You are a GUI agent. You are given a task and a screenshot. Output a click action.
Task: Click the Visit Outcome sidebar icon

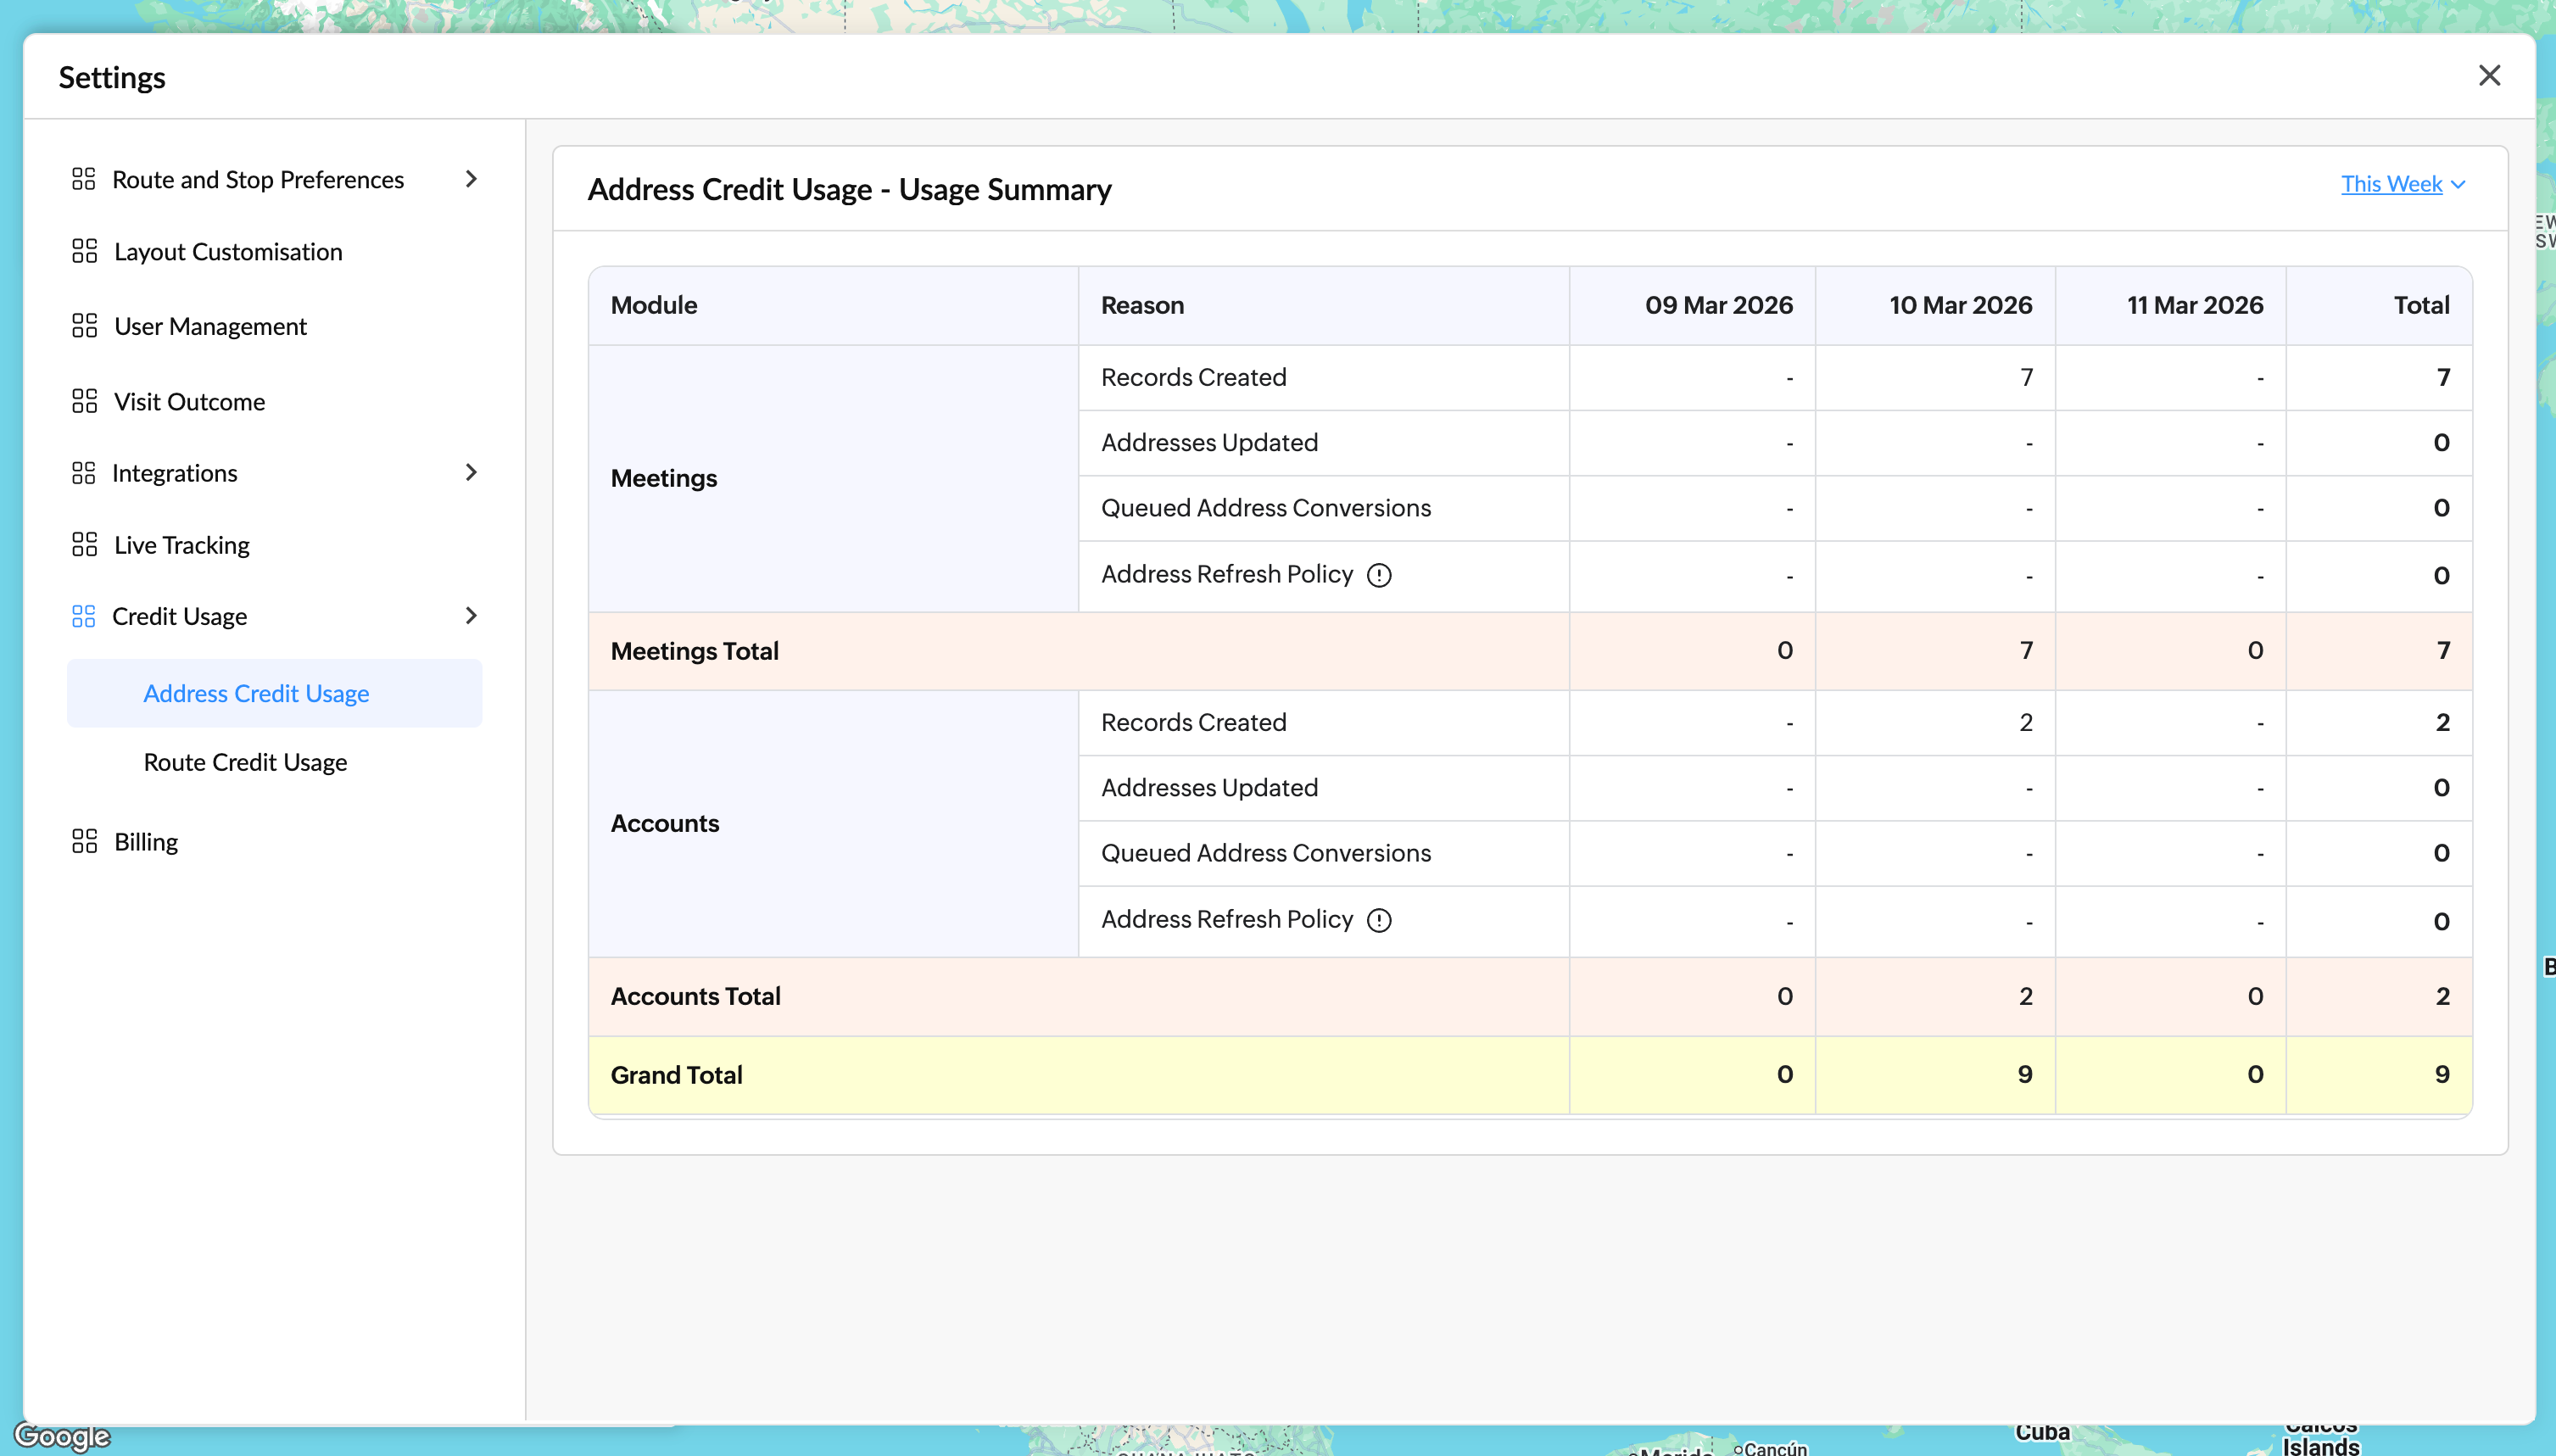(84, 401)
